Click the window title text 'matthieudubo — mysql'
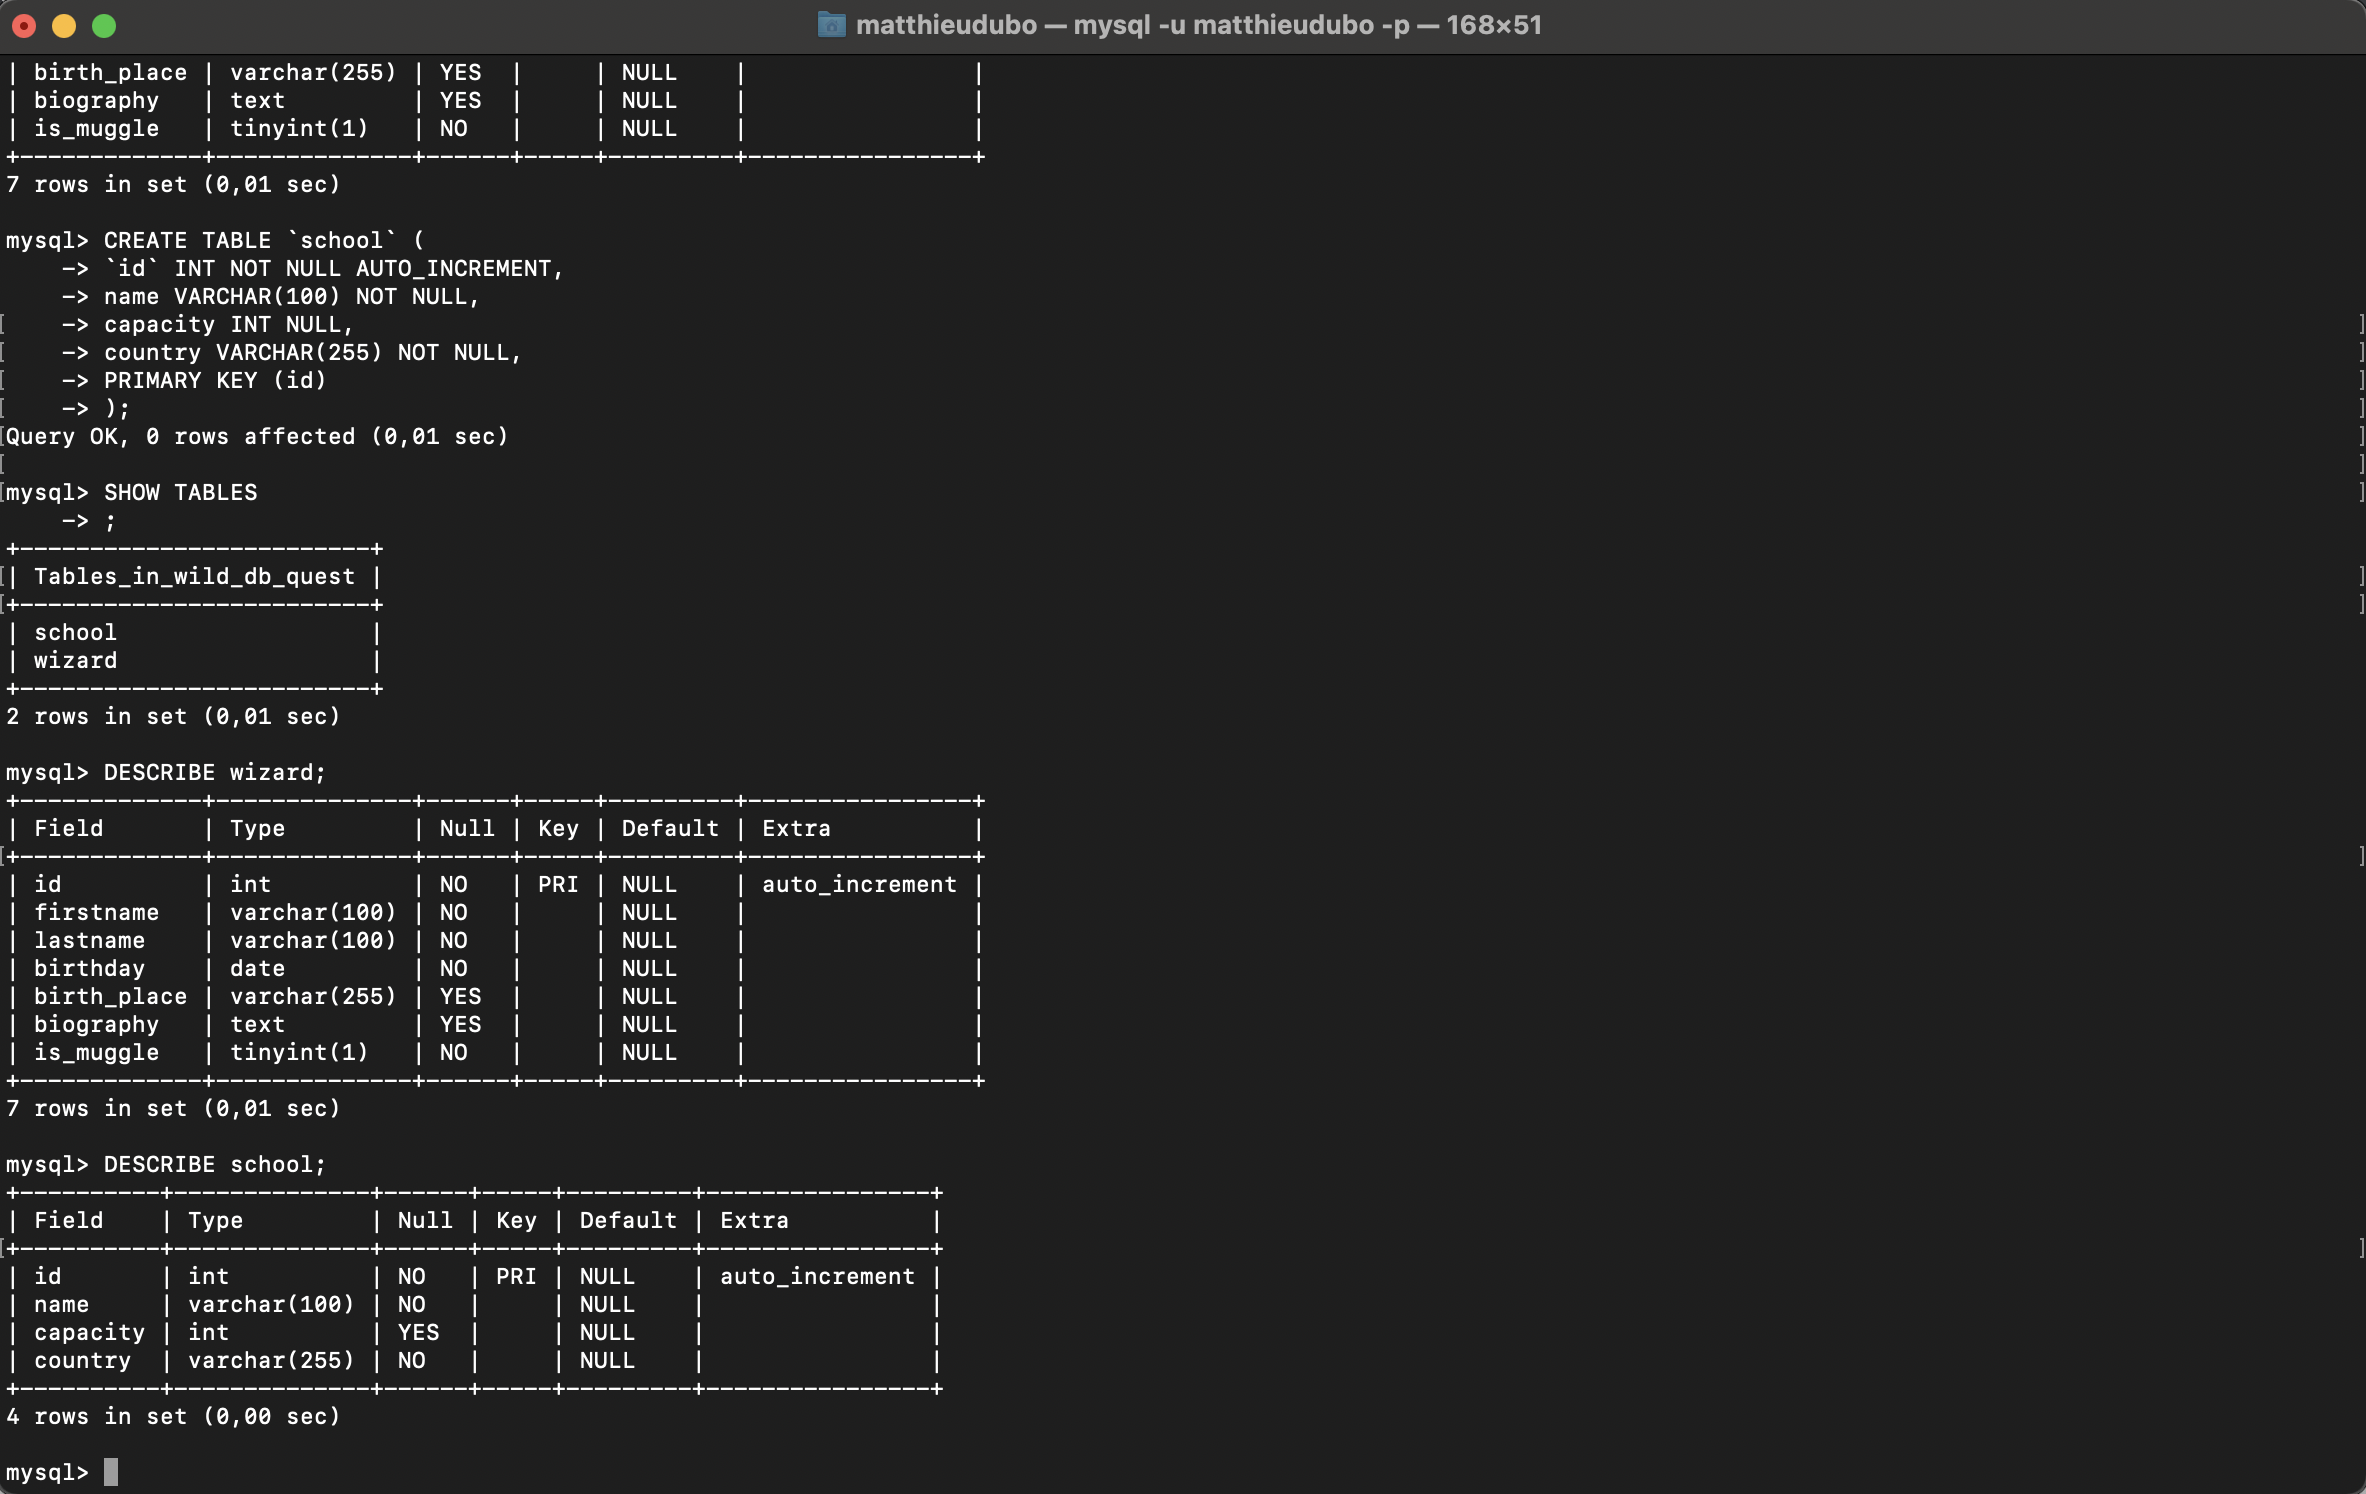The height and width of the screenshot is (1494, 2366). (x=1003, y=25)
